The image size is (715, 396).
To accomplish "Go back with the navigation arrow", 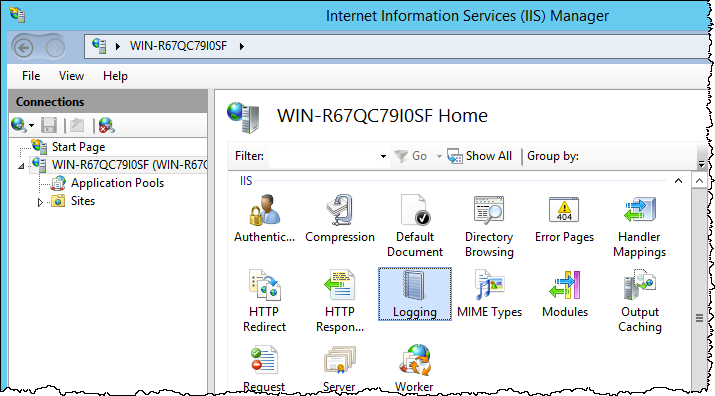I will coord(23,47).
